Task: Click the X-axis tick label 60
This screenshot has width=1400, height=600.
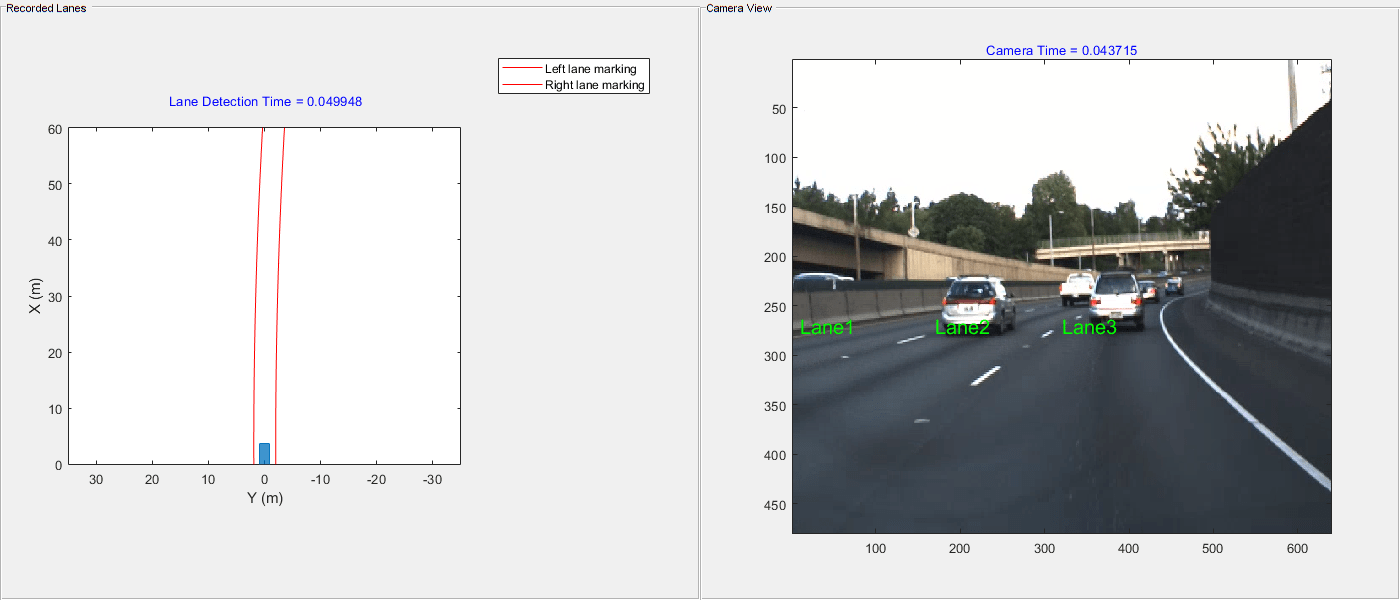Action: [x=55, y=129]
